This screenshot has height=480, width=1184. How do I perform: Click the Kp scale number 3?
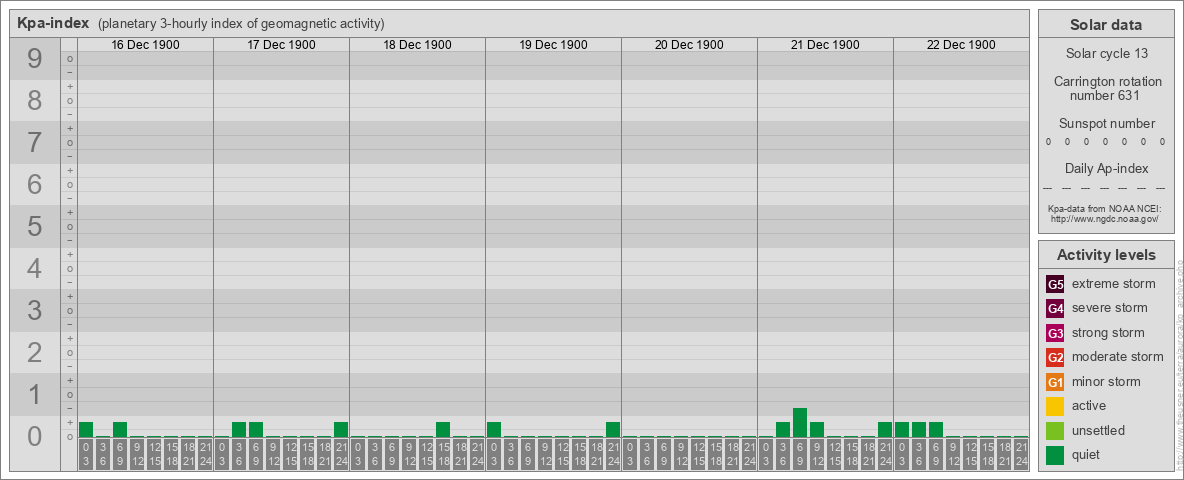tap(34, 310)
